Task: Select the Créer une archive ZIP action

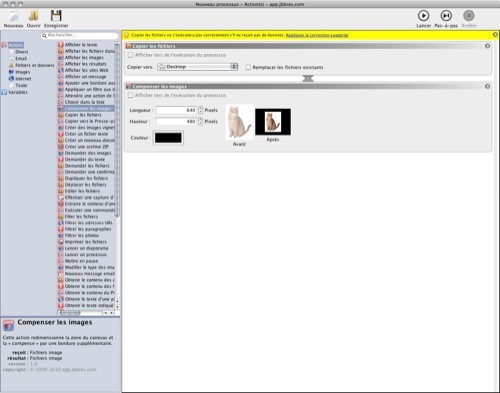Action: (x=86, y=146)
